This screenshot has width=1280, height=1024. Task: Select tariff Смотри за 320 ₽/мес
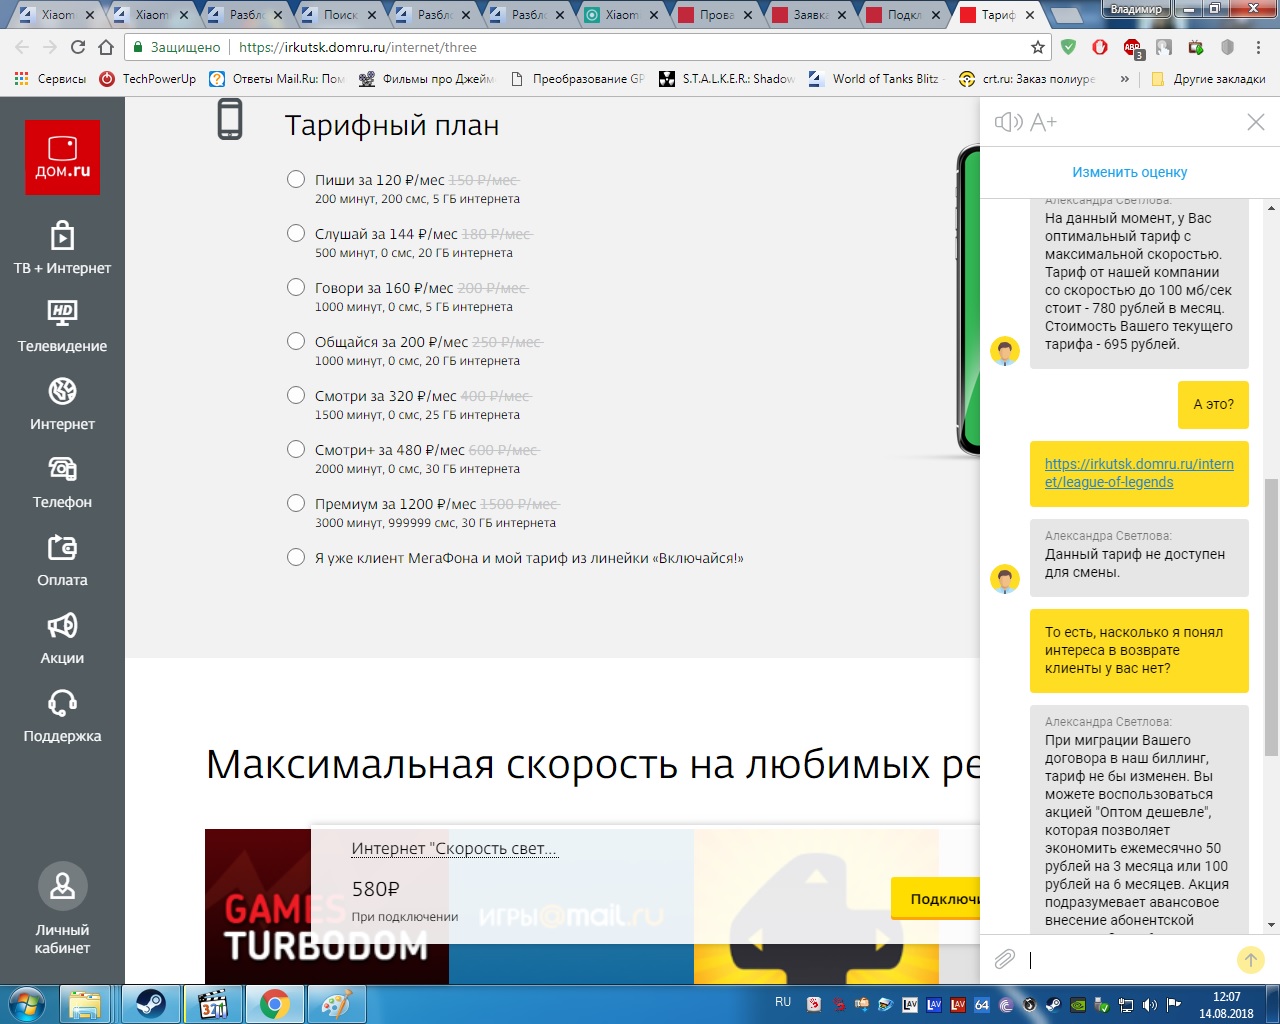pyautogui.click(x=296, y=395)
